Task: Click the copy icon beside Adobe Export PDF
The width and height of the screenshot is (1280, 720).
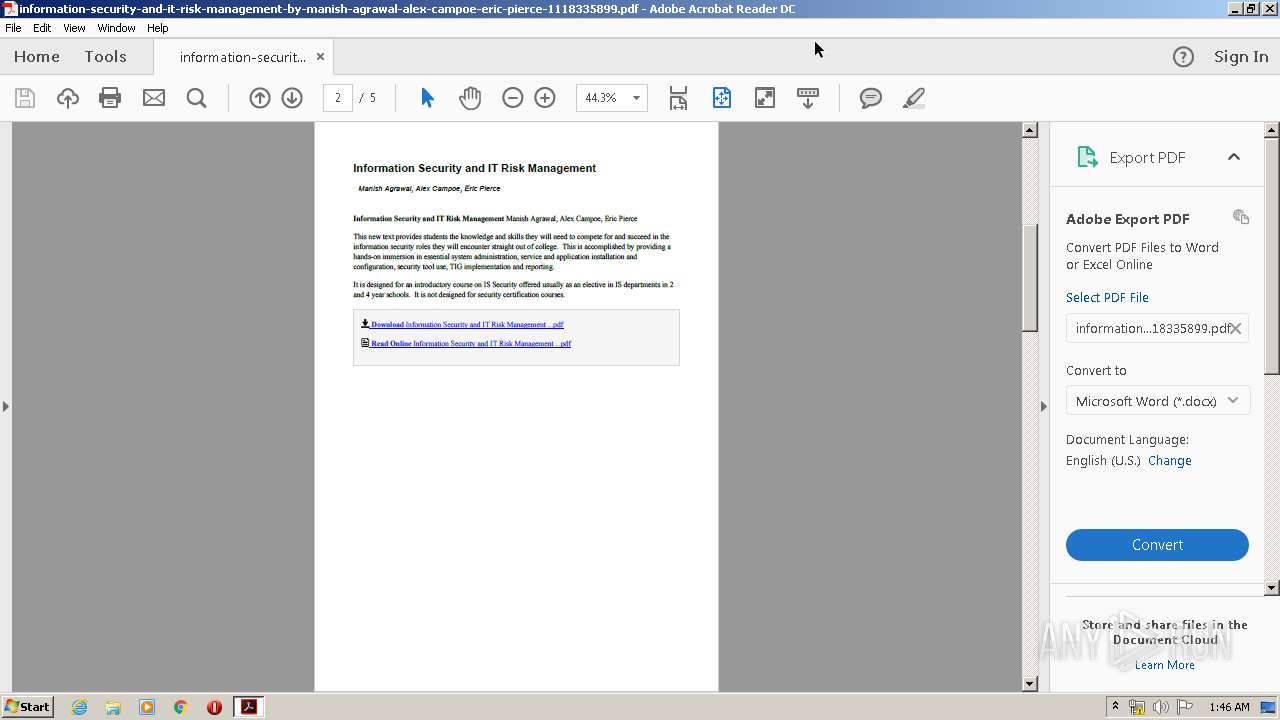Action: tap(1241, 217)
